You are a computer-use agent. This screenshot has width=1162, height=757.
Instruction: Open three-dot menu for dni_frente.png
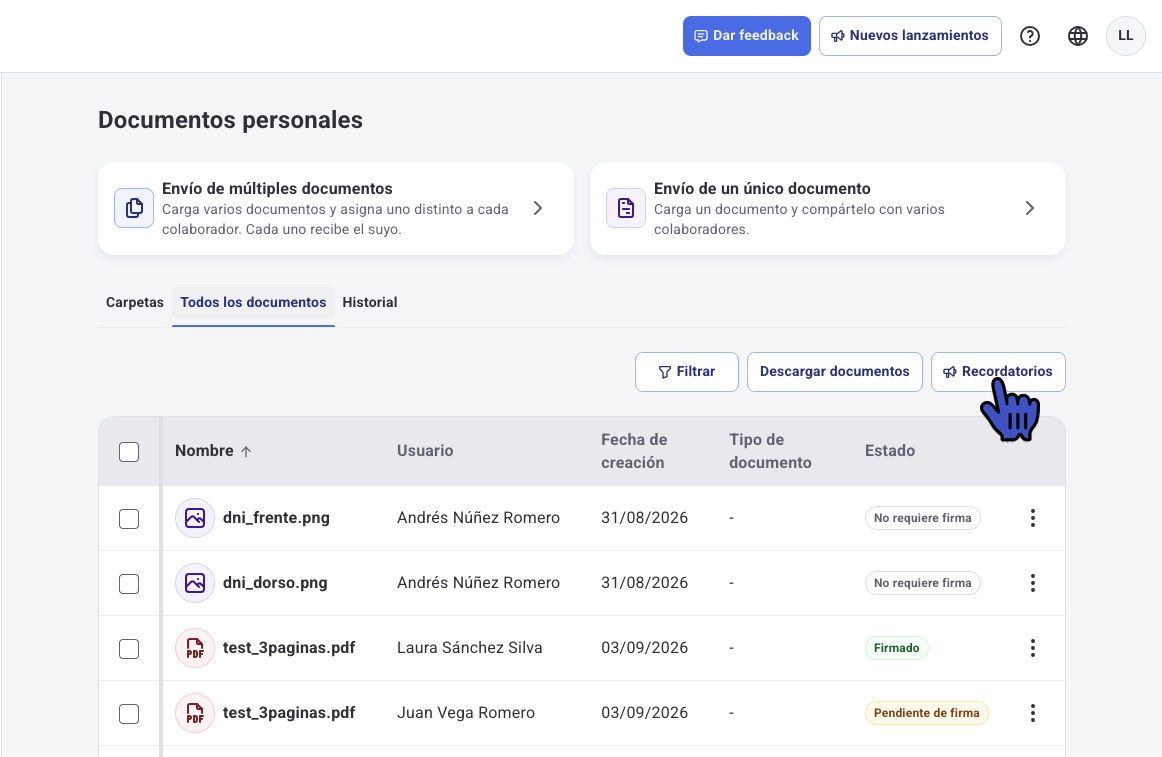1032,518
